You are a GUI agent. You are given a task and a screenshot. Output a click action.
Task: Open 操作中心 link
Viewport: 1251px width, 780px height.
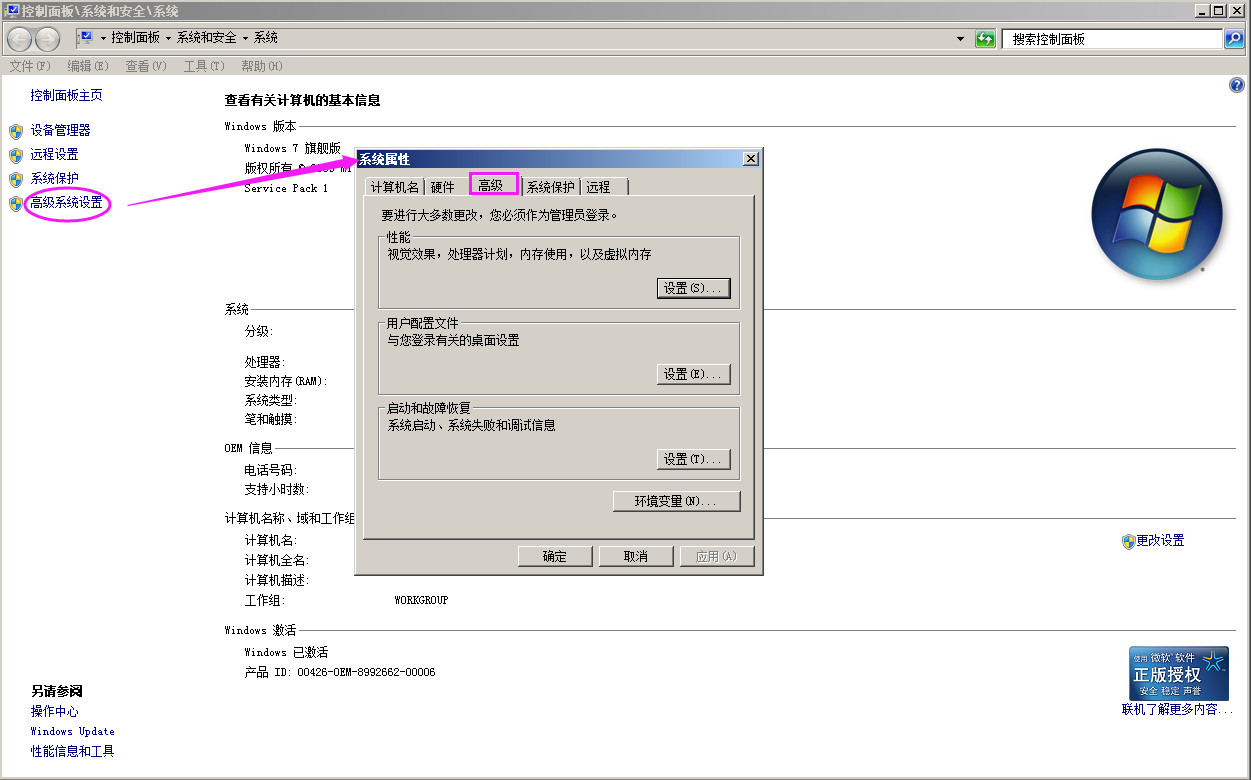point(54,712)
